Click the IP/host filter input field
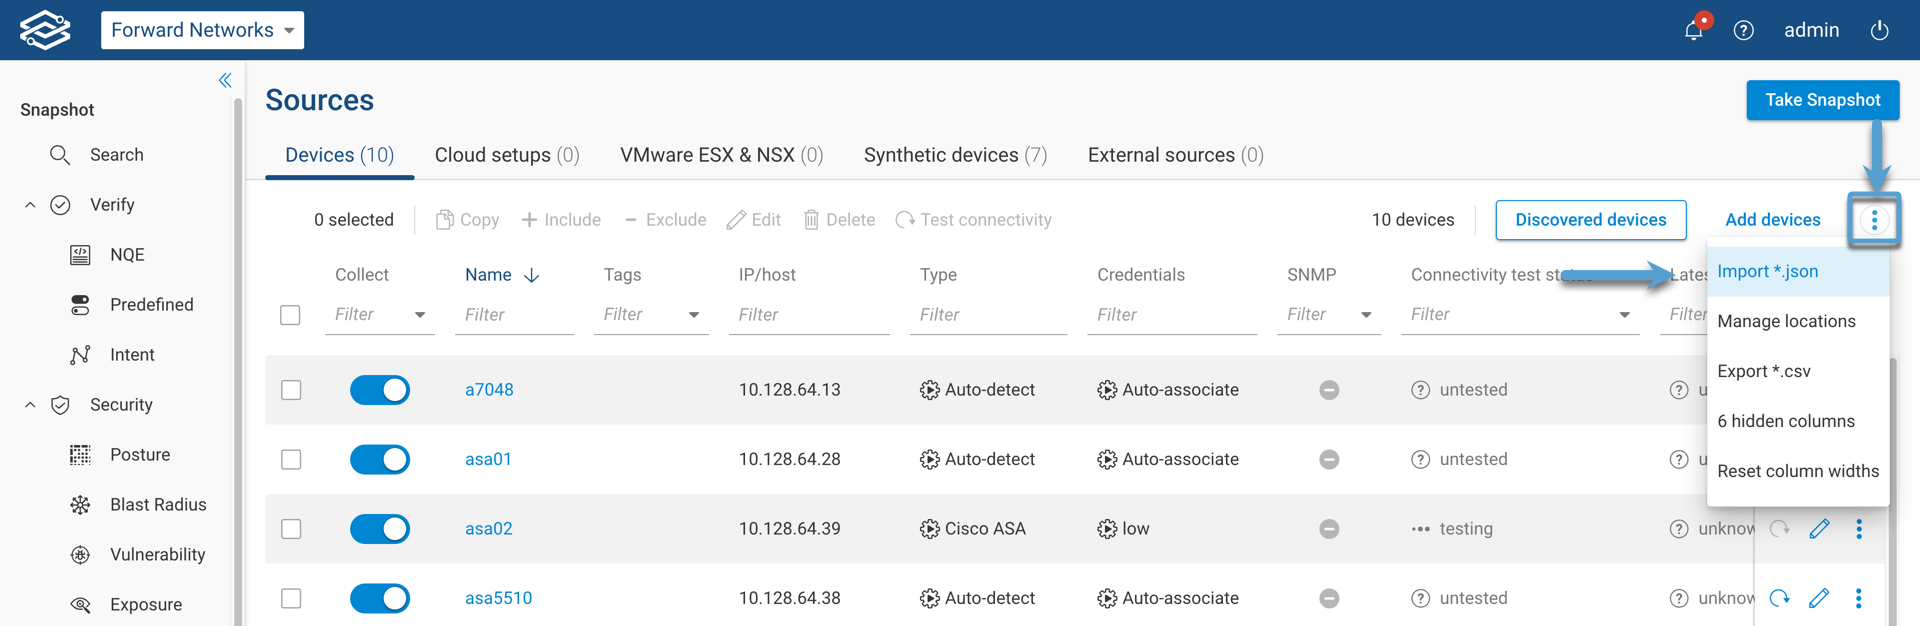This screenshot has width=1920, height=626. point(809,315)
